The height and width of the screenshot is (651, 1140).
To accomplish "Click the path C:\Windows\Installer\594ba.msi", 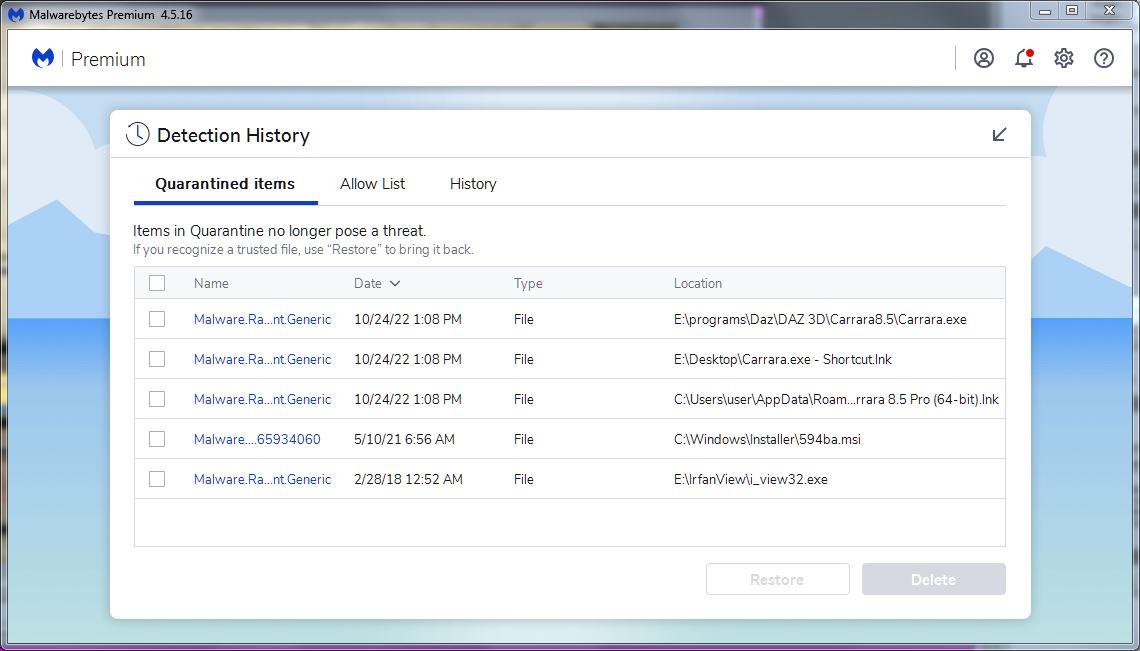I will [x=767, y=439].
